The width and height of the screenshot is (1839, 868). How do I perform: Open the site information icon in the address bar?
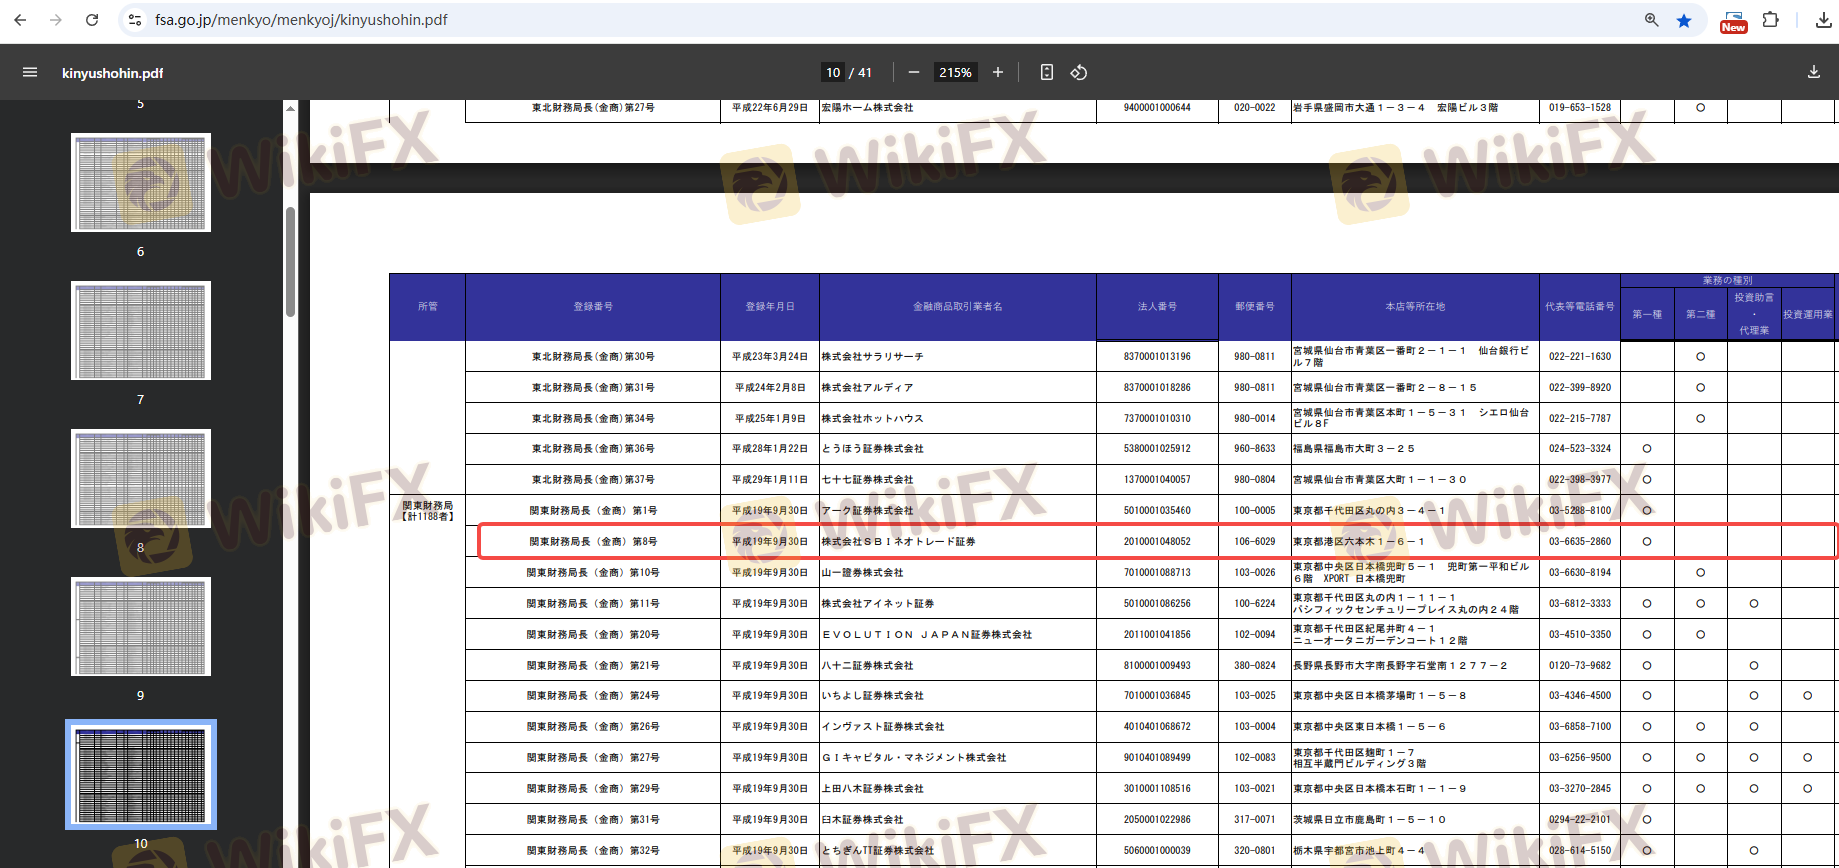pyautogui.click(x=136, y=20)
